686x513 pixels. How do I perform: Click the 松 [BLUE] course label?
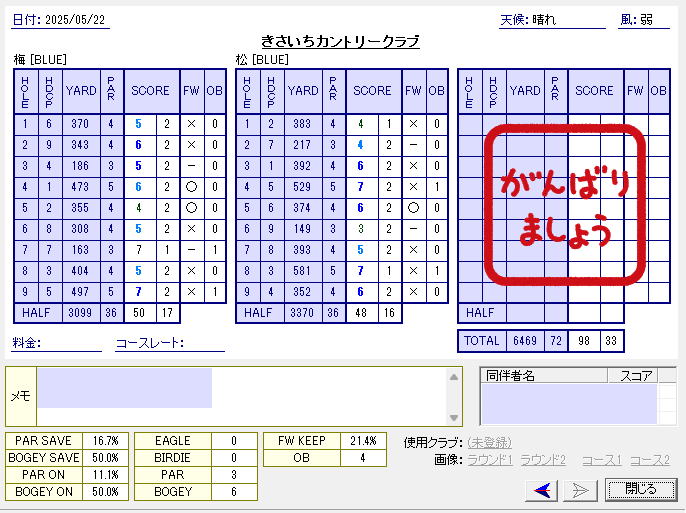262,59
